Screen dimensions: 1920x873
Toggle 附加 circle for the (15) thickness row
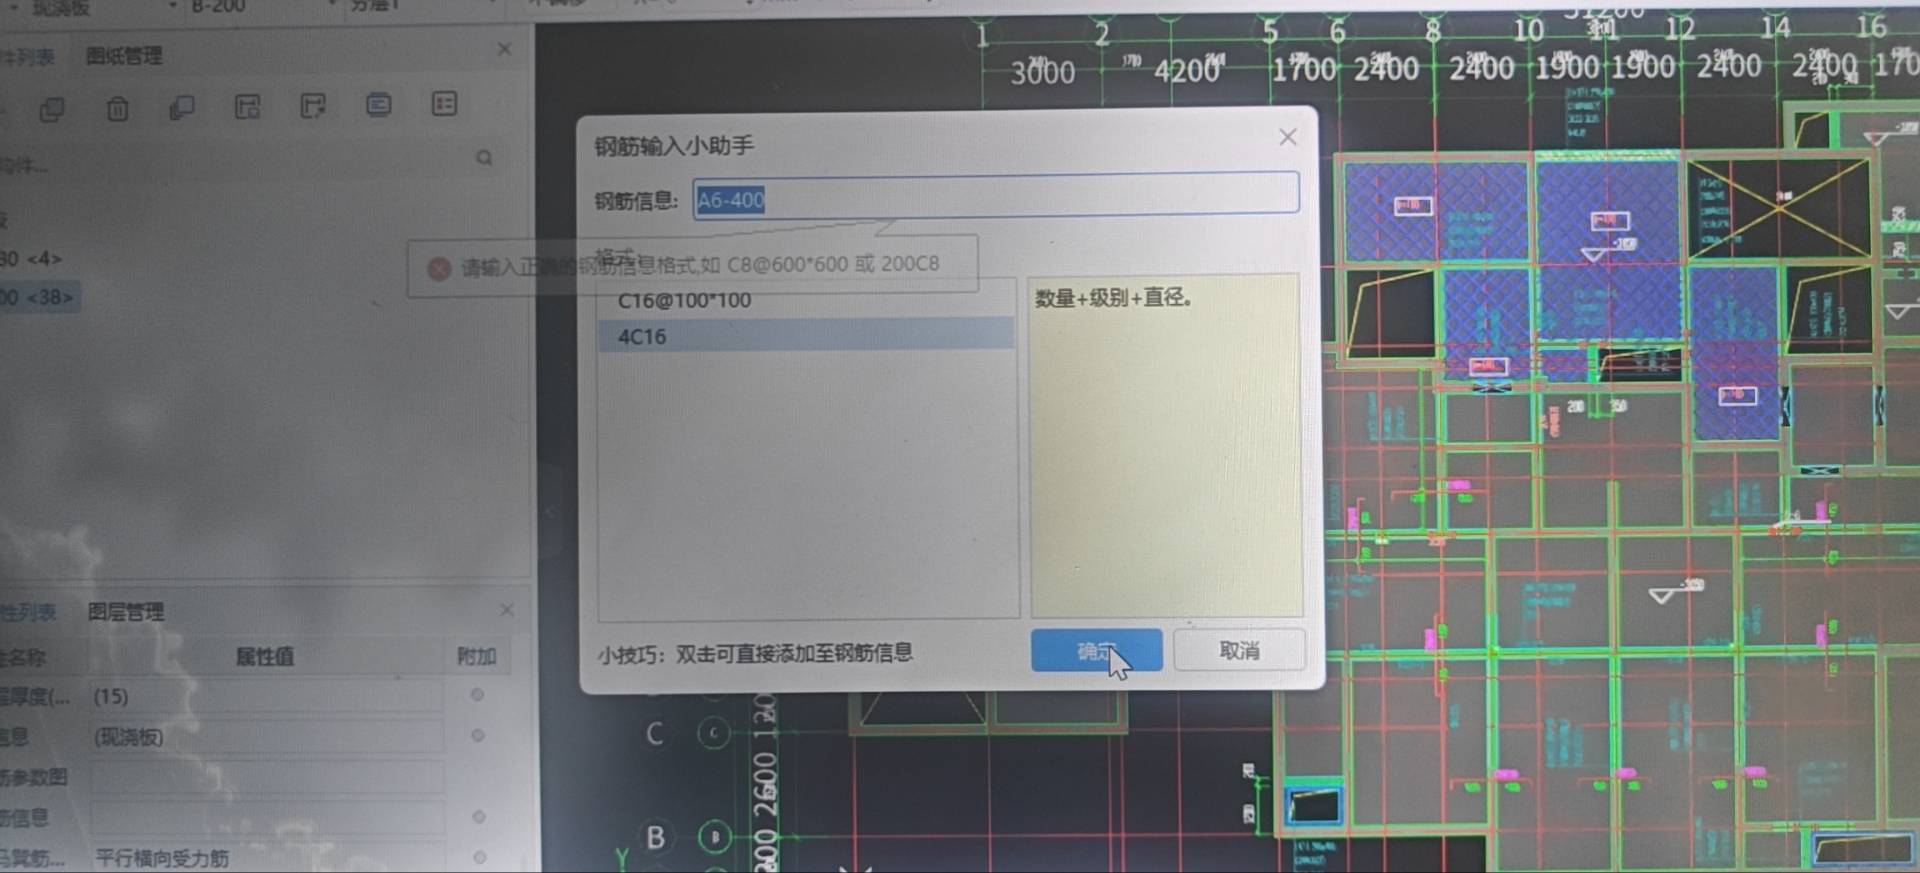pos(477,695)
